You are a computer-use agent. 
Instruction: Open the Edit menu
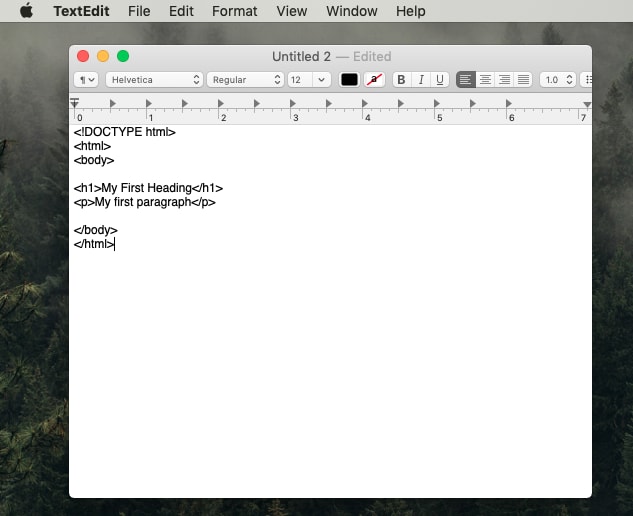click(x=181, y=11)
